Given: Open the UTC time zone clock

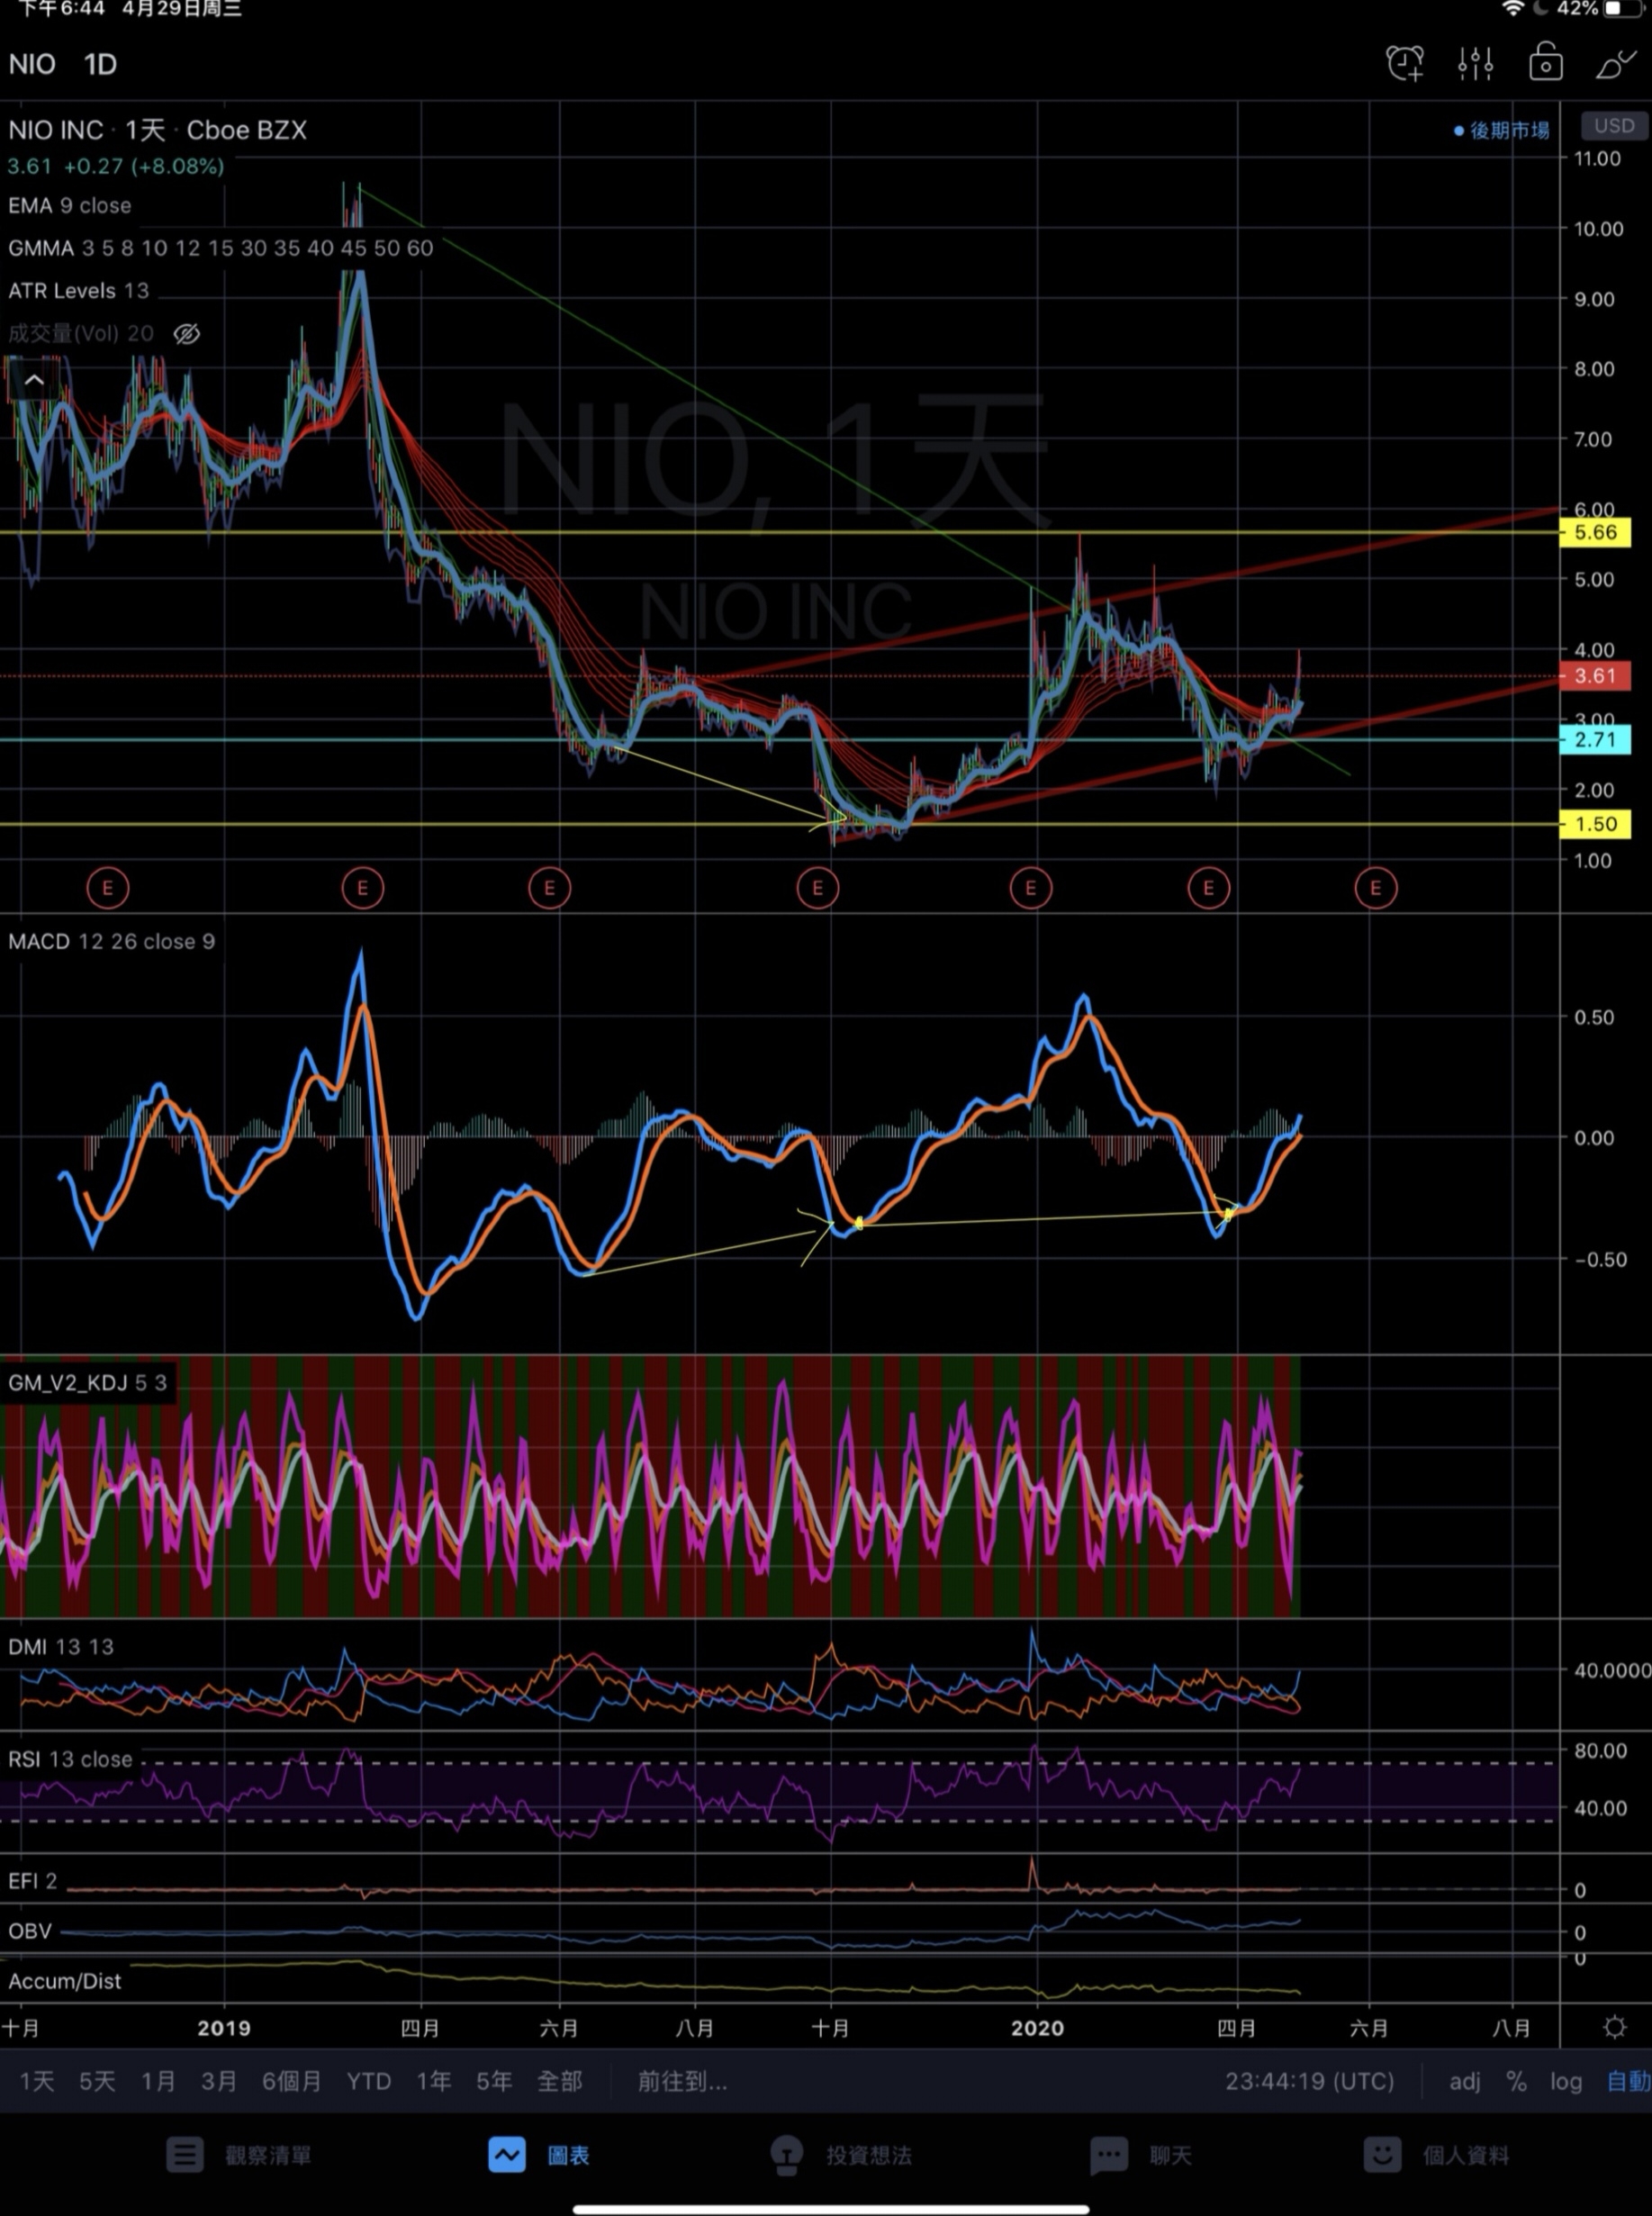Looking at the screenshot, I should (1309, 2082).
